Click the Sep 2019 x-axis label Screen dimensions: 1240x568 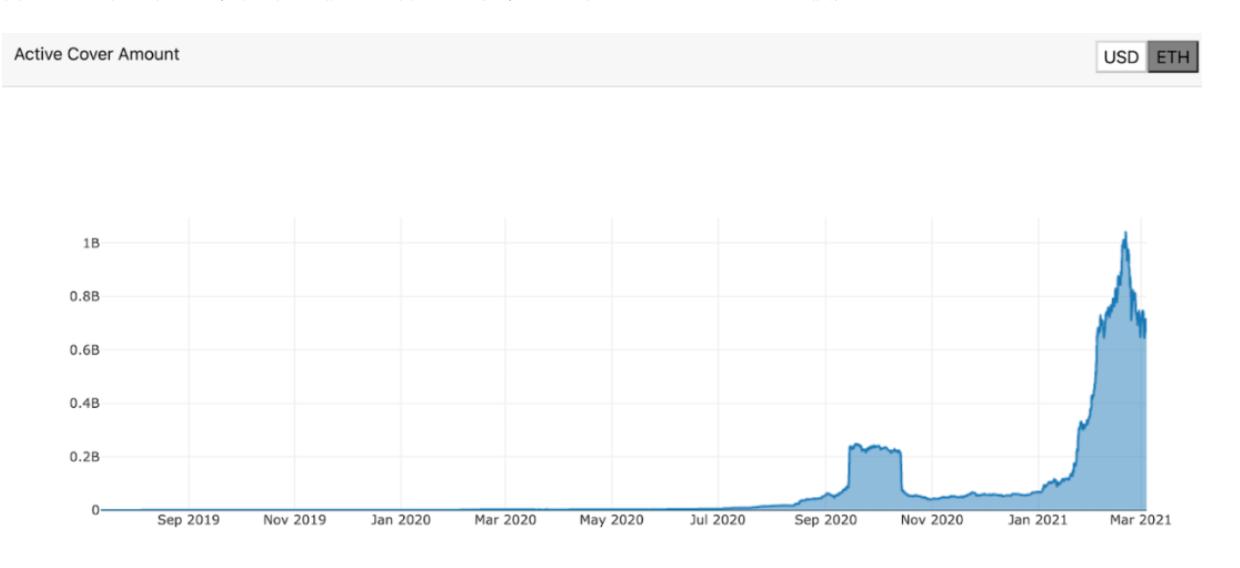[x=188, y=520]
